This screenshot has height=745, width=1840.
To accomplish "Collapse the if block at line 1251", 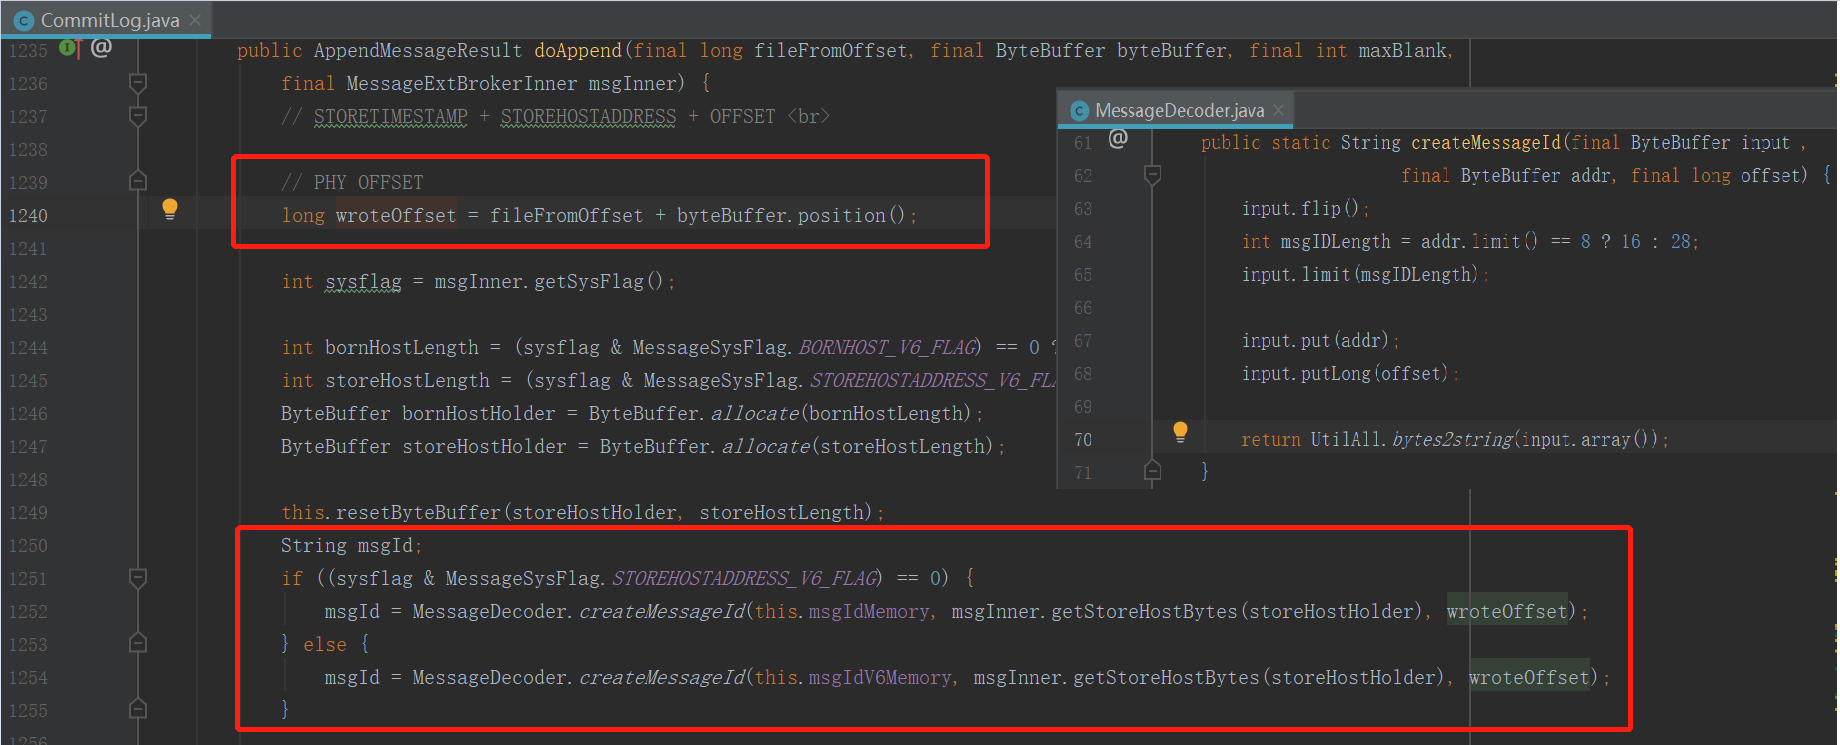I will pyautogui.click(x=138, y=578).
